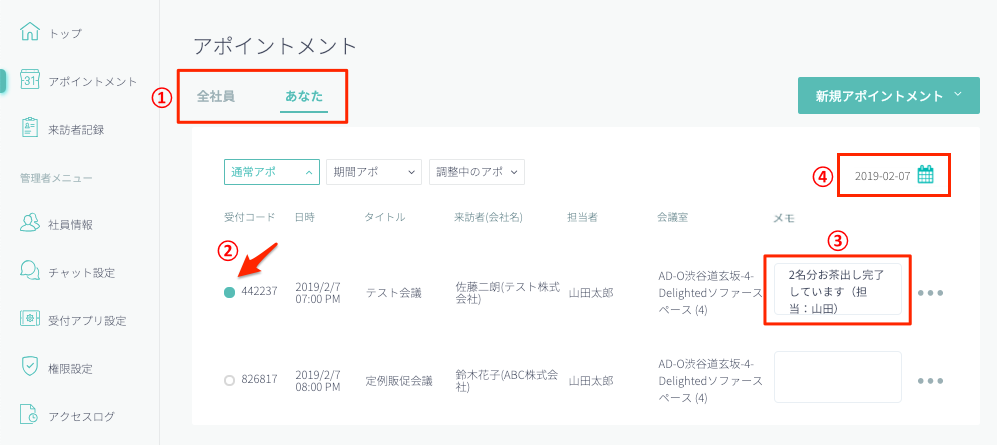Screen dimensions: 997x445
Task: Click the employee information people icon
Action: click(x=30, y=224)
